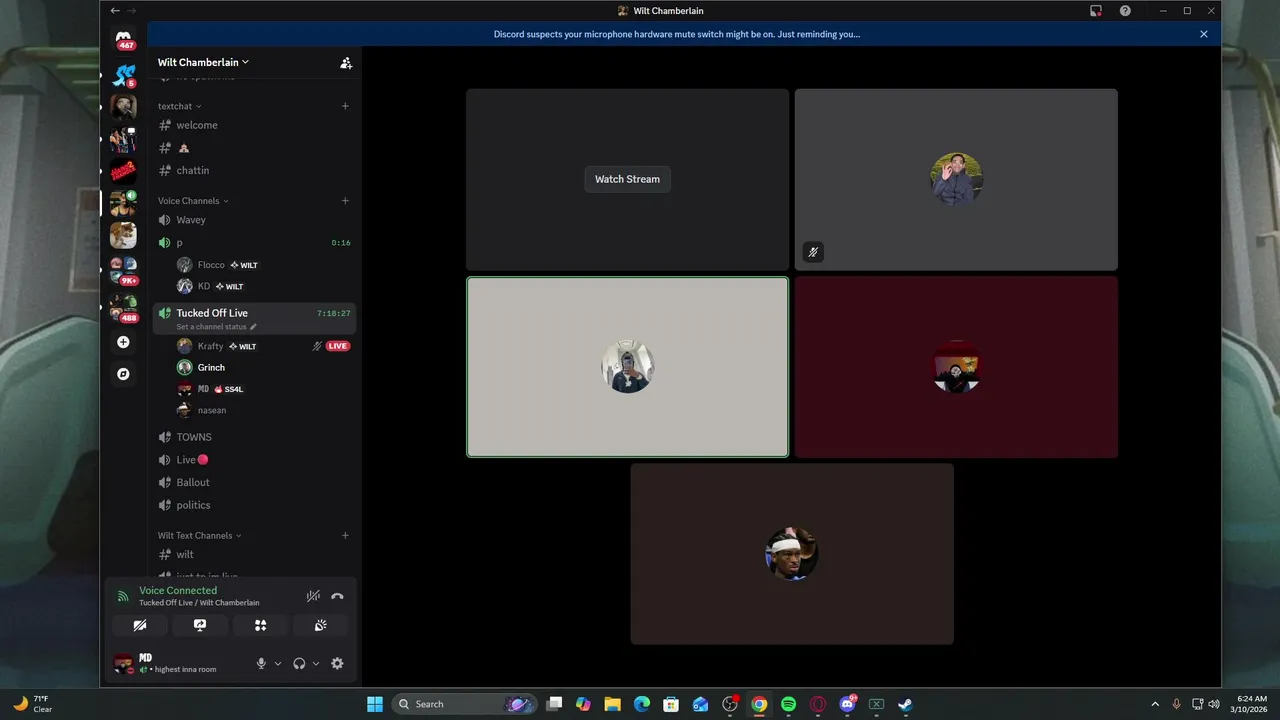Click the taskbar Search box
This screenshot has height=720, width=1280.
(x=464, y=704)
